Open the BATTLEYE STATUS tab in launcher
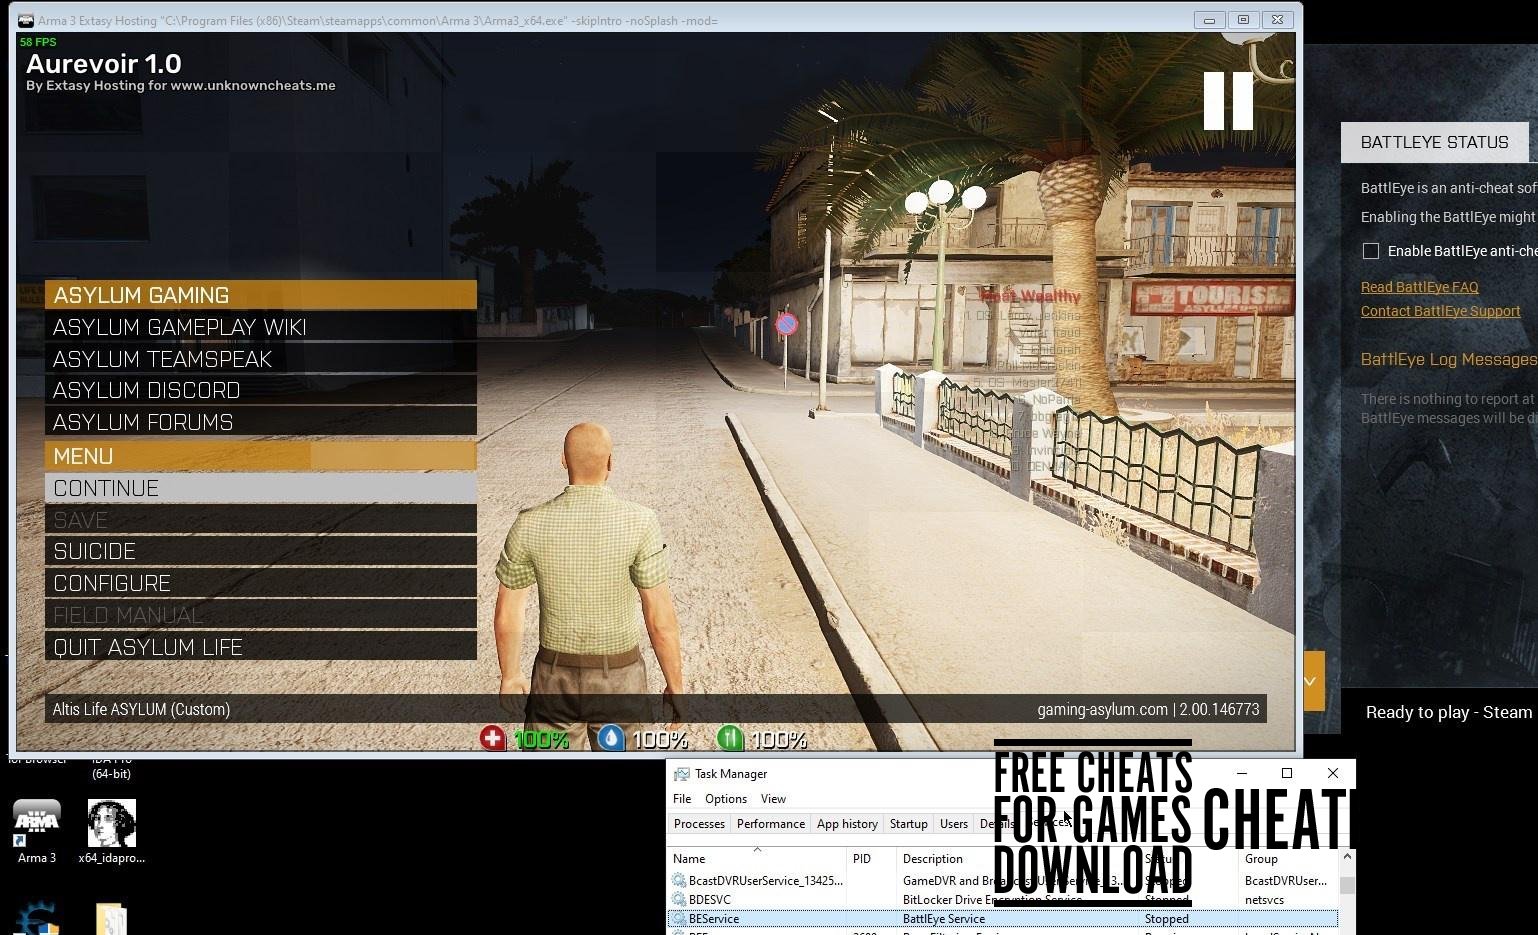Viewport: 1538px width, 935px height. 1434,142
